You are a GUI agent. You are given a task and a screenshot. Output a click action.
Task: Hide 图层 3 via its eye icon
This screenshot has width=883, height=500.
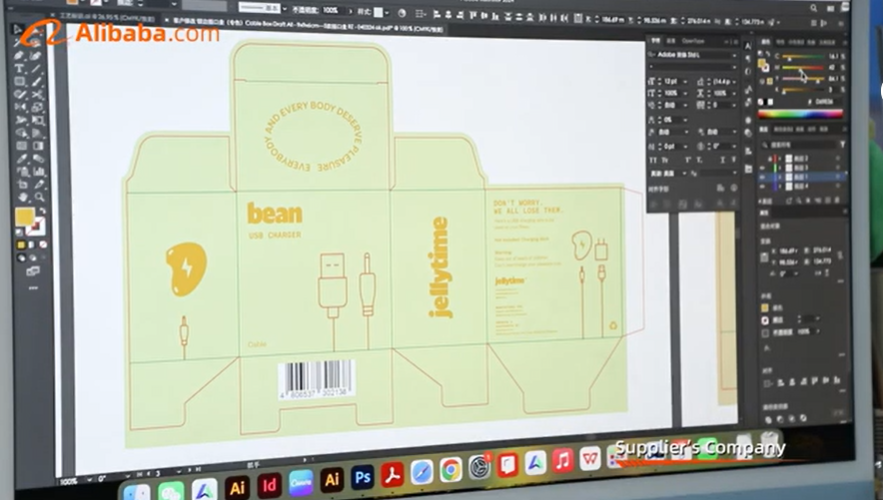pyautogui.click(x=762, y=168)
